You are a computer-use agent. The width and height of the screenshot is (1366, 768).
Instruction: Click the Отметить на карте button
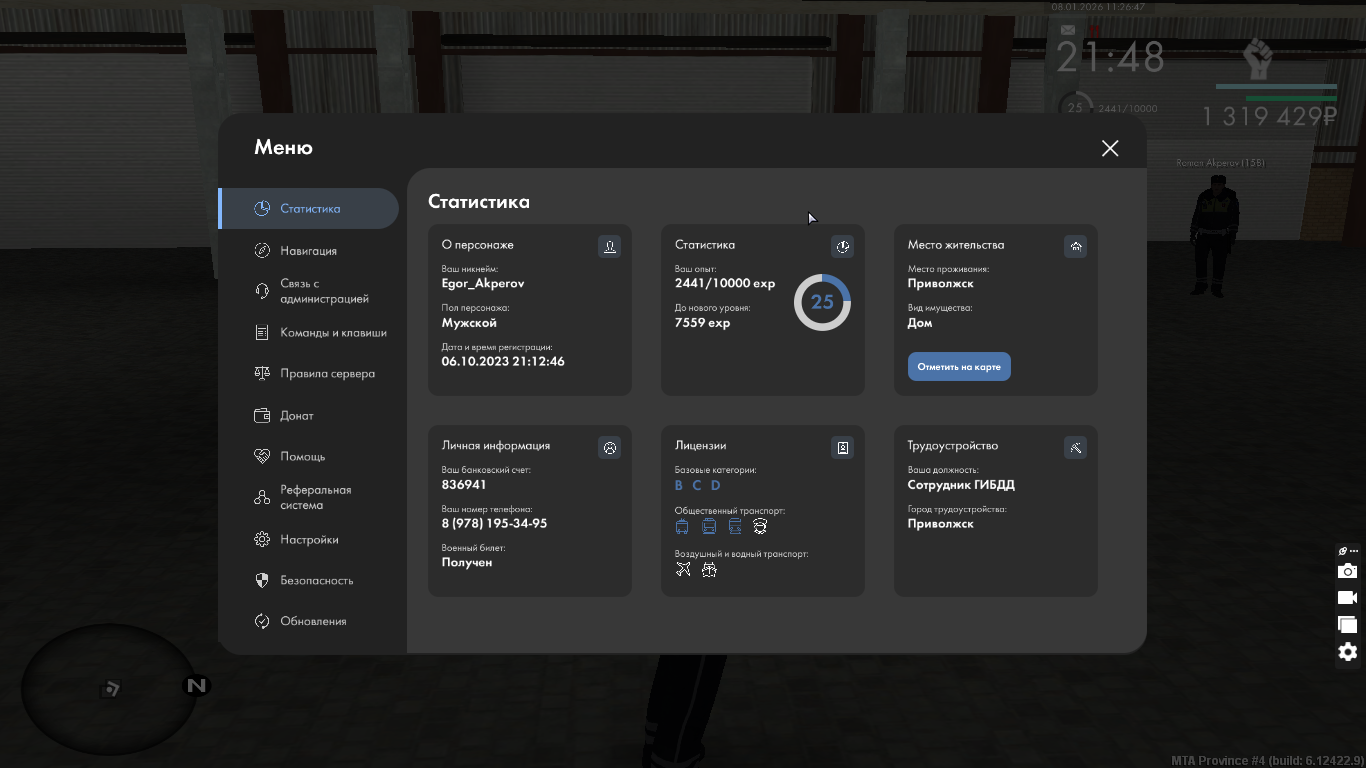(x=959, y=366)
